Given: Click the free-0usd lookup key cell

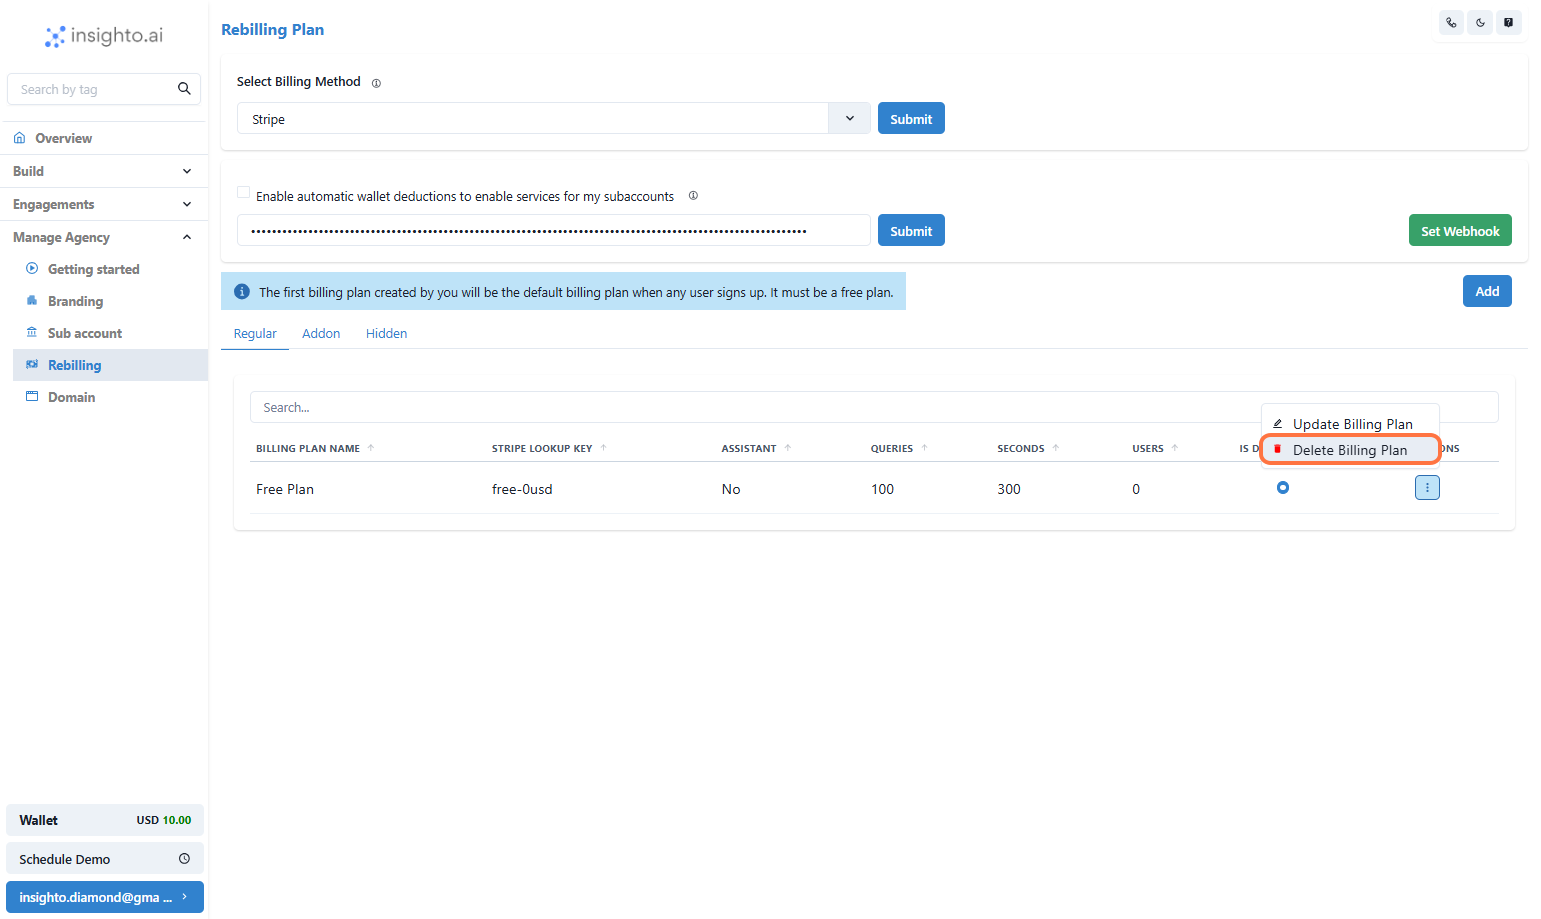Looking at the screenshot, I should pyautogui.click(x=522, y=489).
